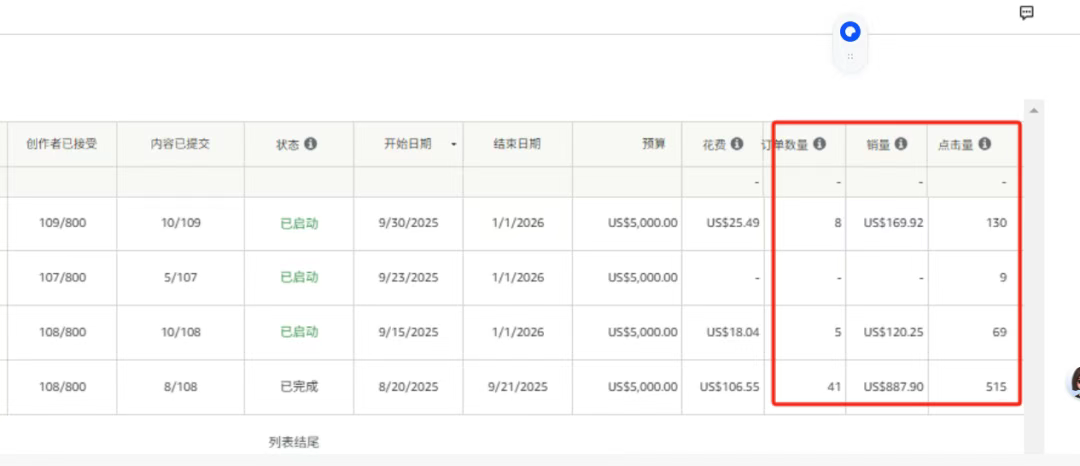
Task: Click the 预算 column header
Action: click(x=654, y=144)
